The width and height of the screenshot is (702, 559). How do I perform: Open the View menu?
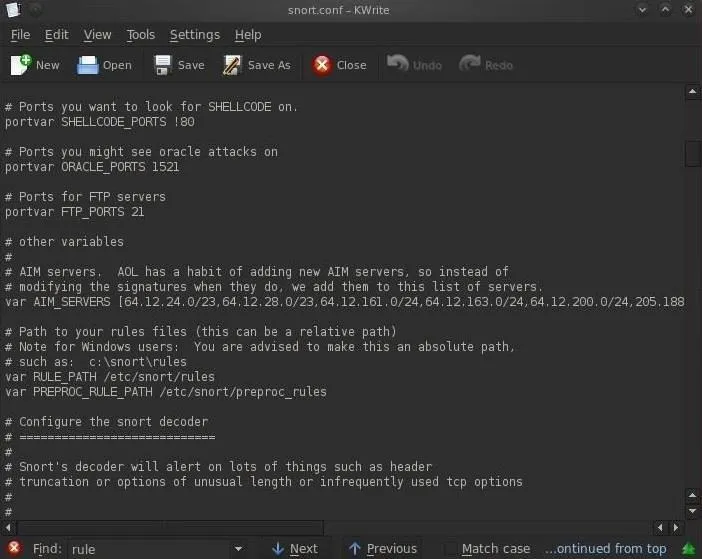click(97, 35)
